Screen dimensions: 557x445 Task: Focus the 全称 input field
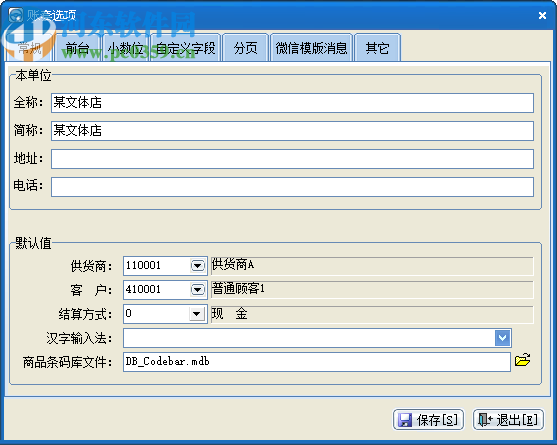[x=292, y=103]
